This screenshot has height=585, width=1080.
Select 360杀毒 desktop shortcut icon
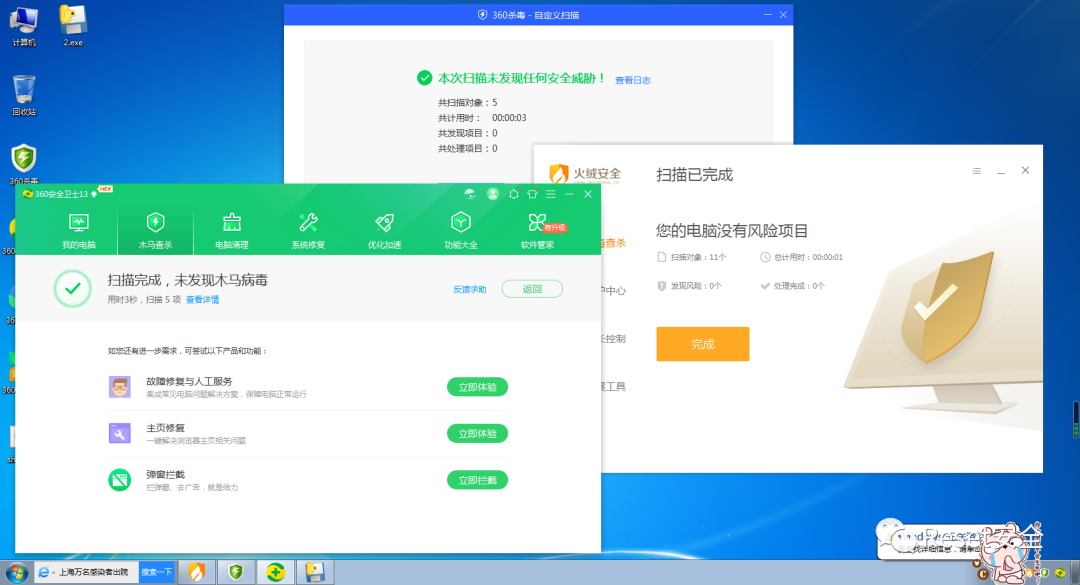click(24, 164)
